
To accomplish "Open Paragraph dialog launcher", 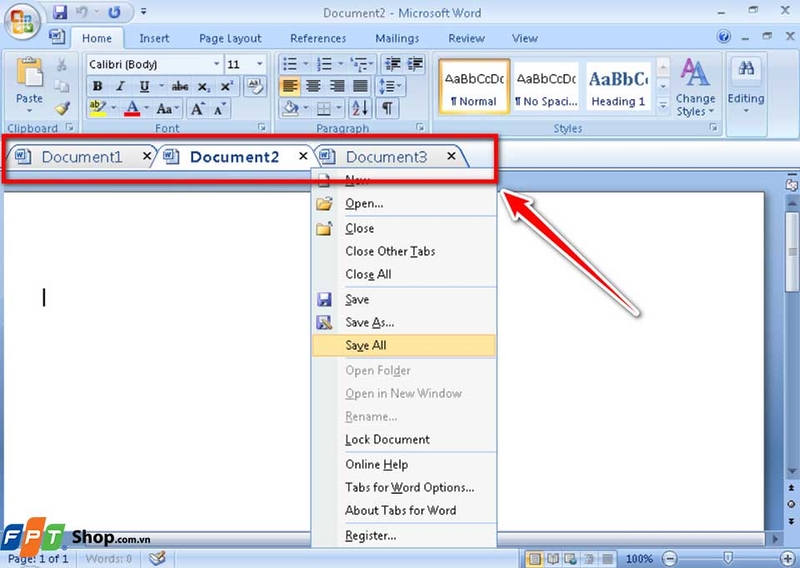I will pos(420,128).
